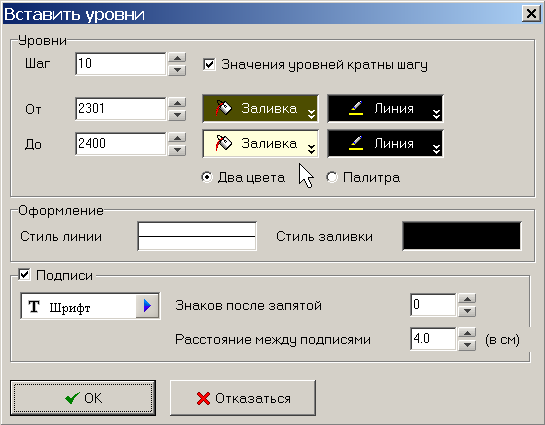Click the Шрифт font button
The width and height of the screenshot is (545, 425).
[x=90, y=306]
